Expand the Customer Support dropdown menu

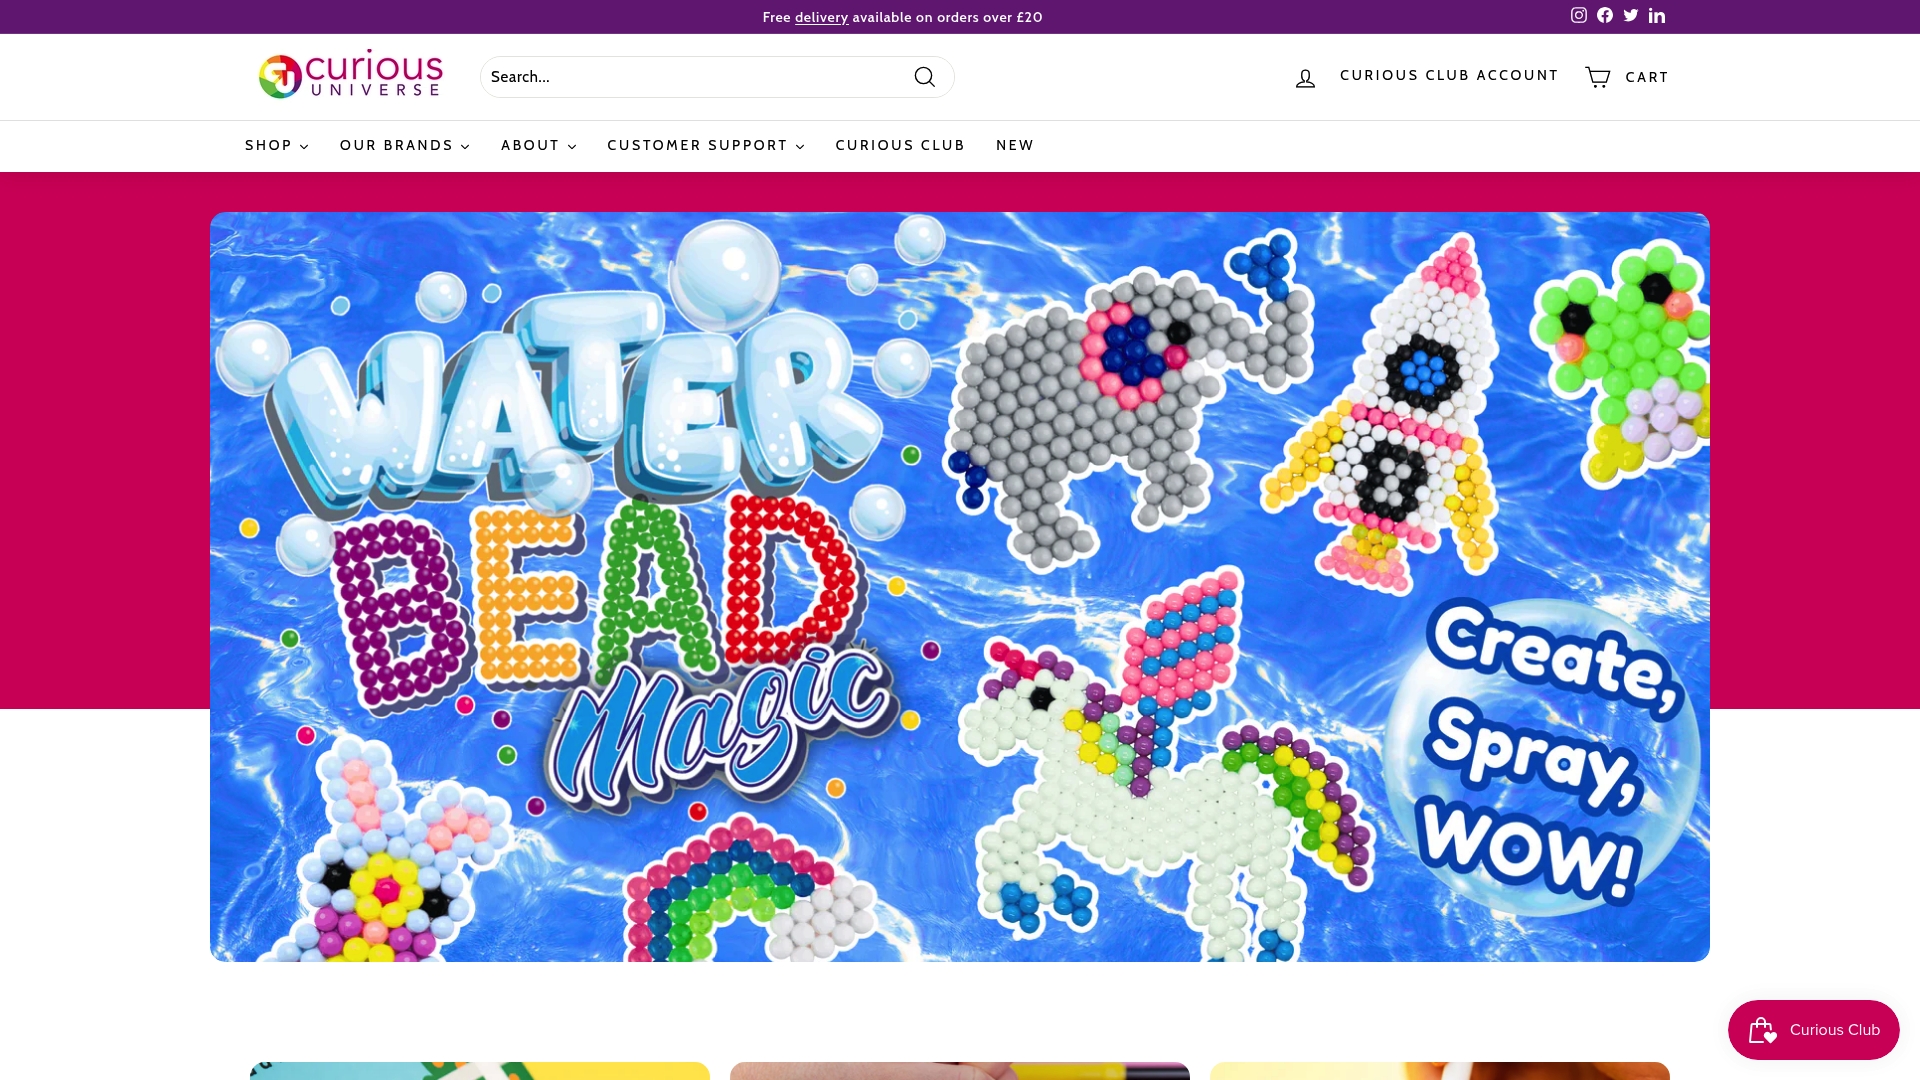706,146
